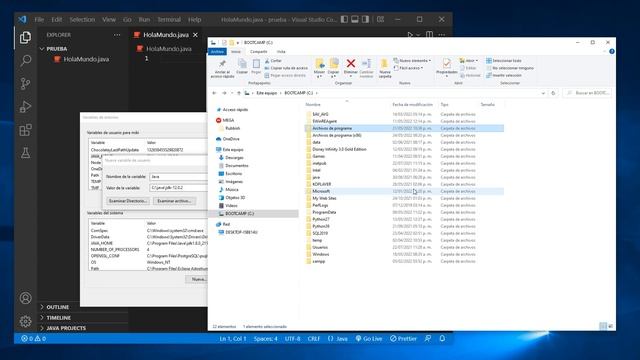
Task: Open the Source Control view in VS Code
Action: 25,84
